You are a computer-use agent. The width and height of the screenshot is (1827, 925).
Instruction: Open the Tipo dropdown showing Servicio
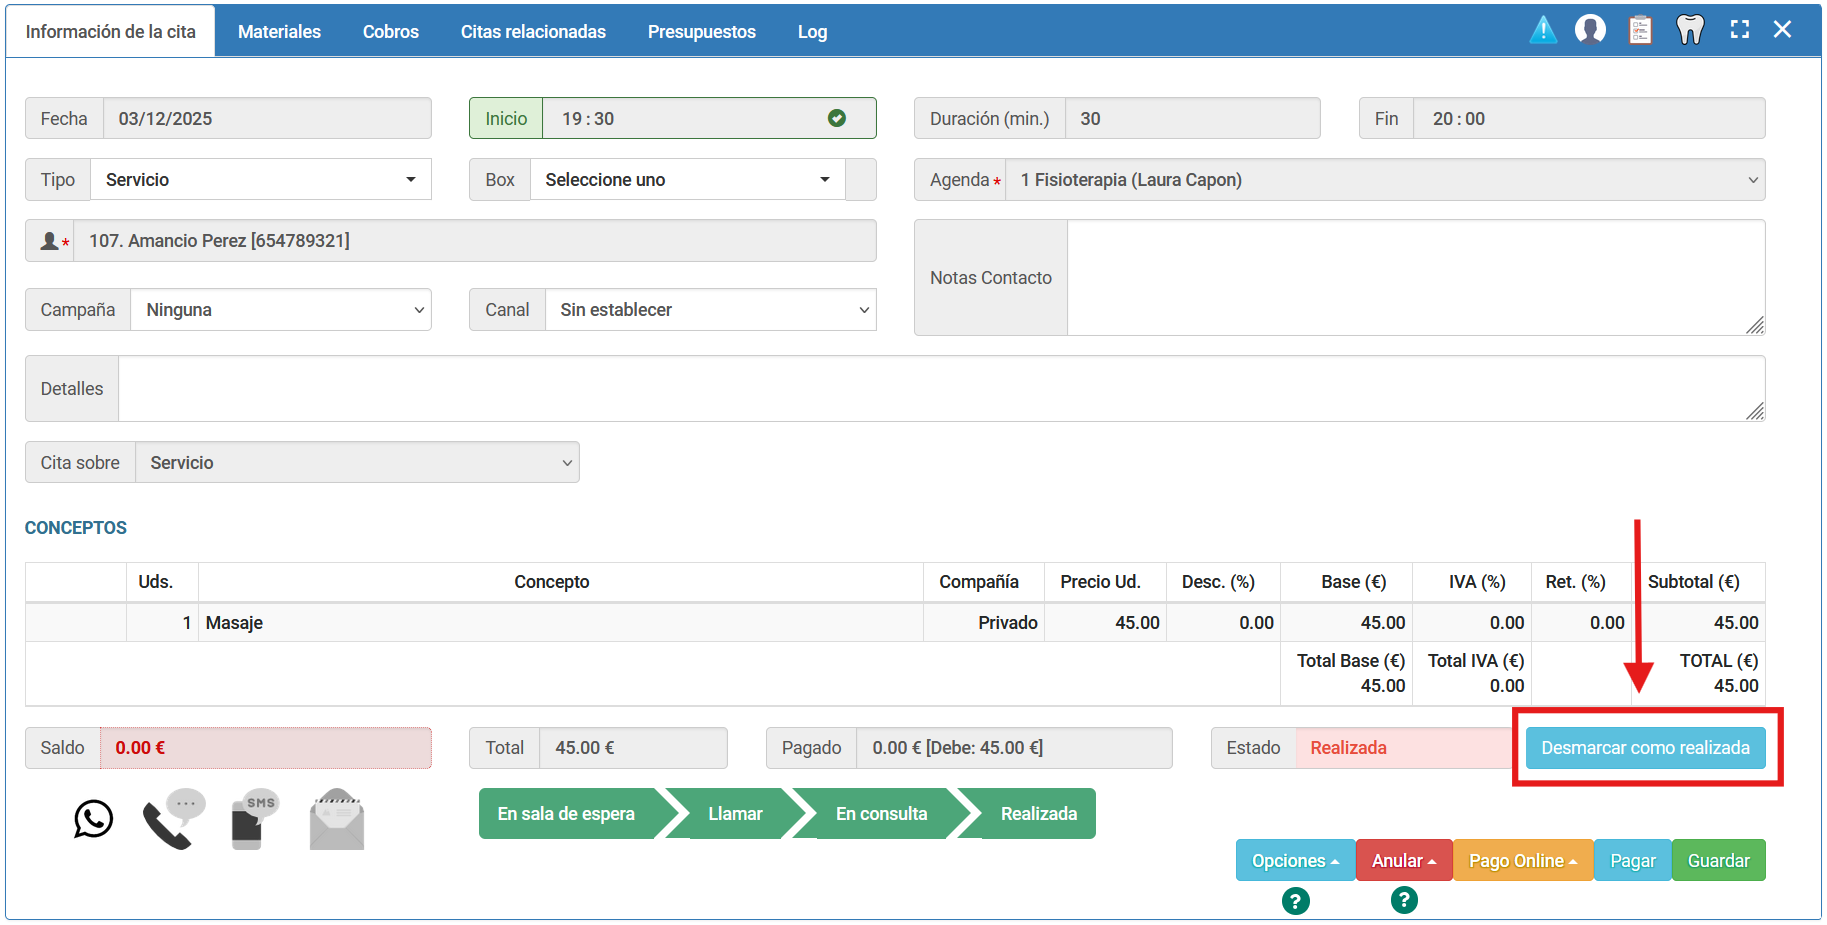click(x=260, y=180)
